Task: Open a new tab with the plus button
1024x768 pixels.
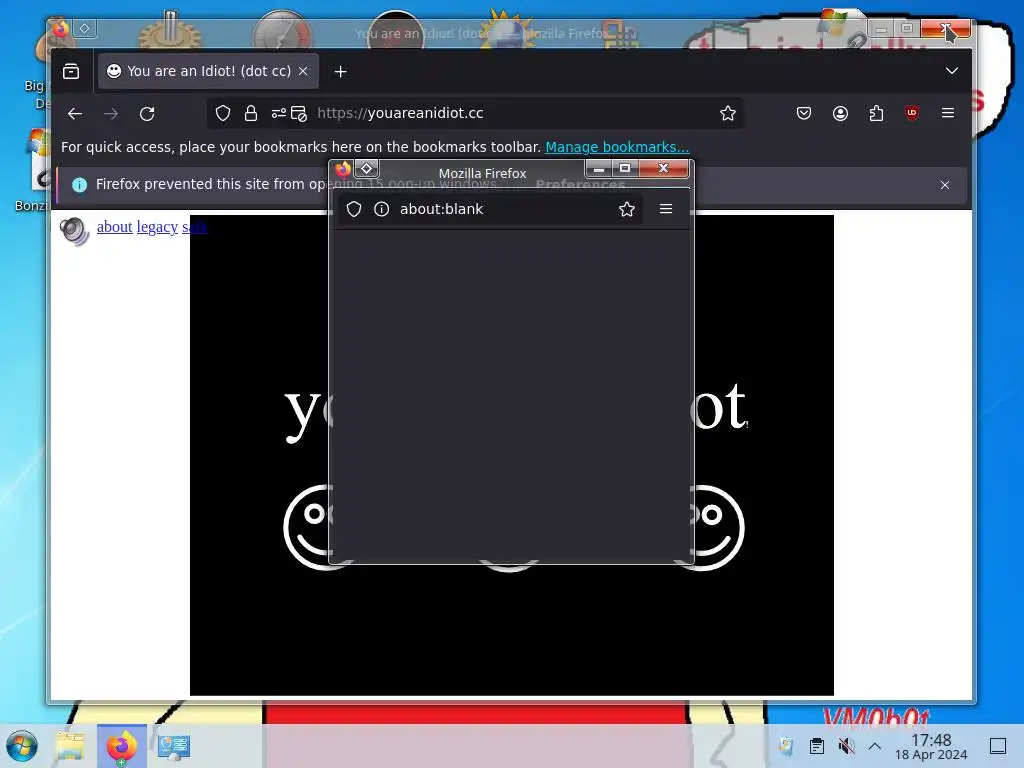Action: pos(340,71)
